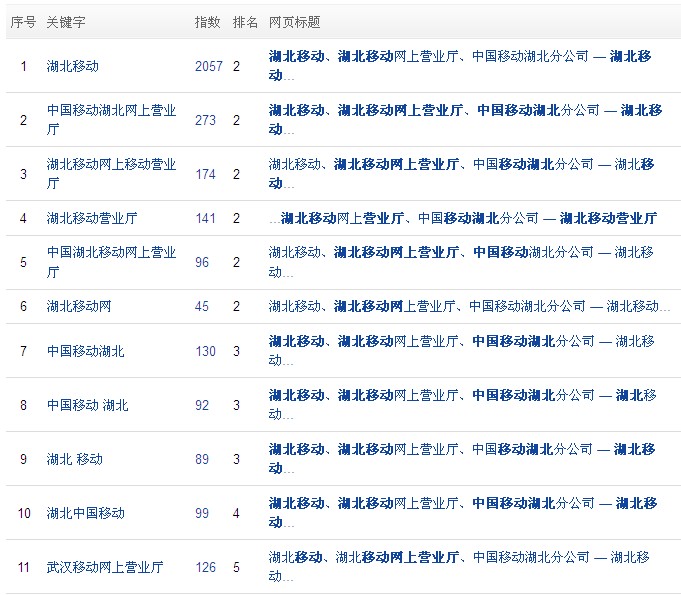This screenshot has height=595, width=681.
Task: Open page title link in row 9
Action: tap(462, 458)
